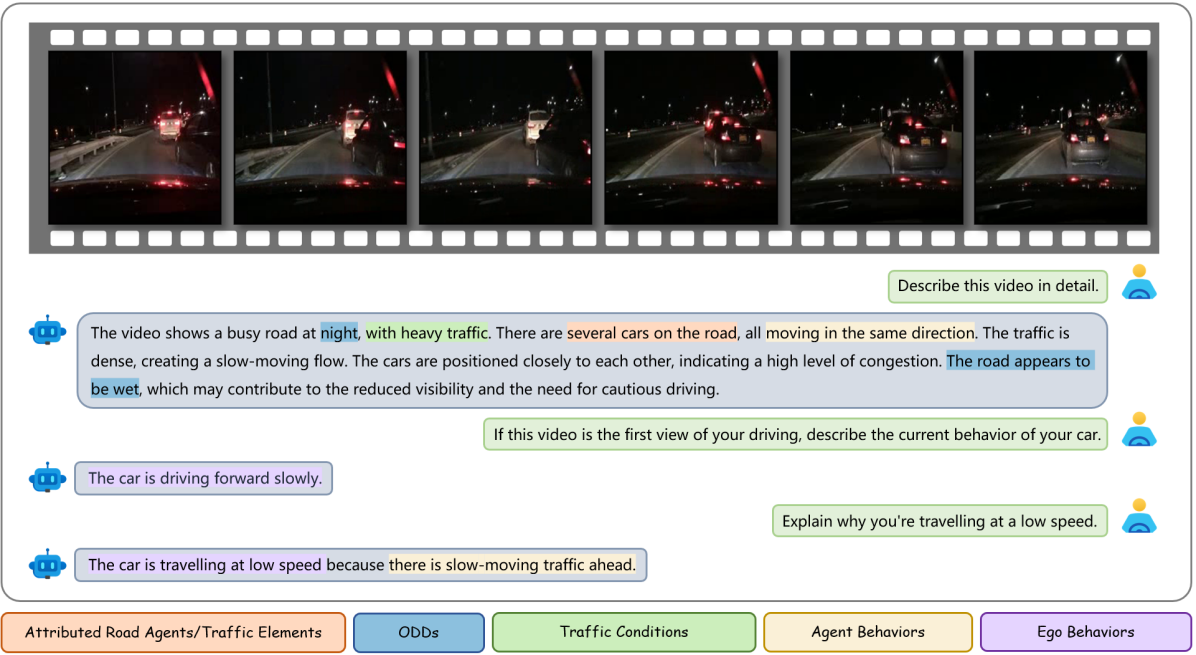Viewport: 1196px width, 655px height.
Task: Click user avatar beside 'Describe this video in detail'
Action: (1139, 282)
